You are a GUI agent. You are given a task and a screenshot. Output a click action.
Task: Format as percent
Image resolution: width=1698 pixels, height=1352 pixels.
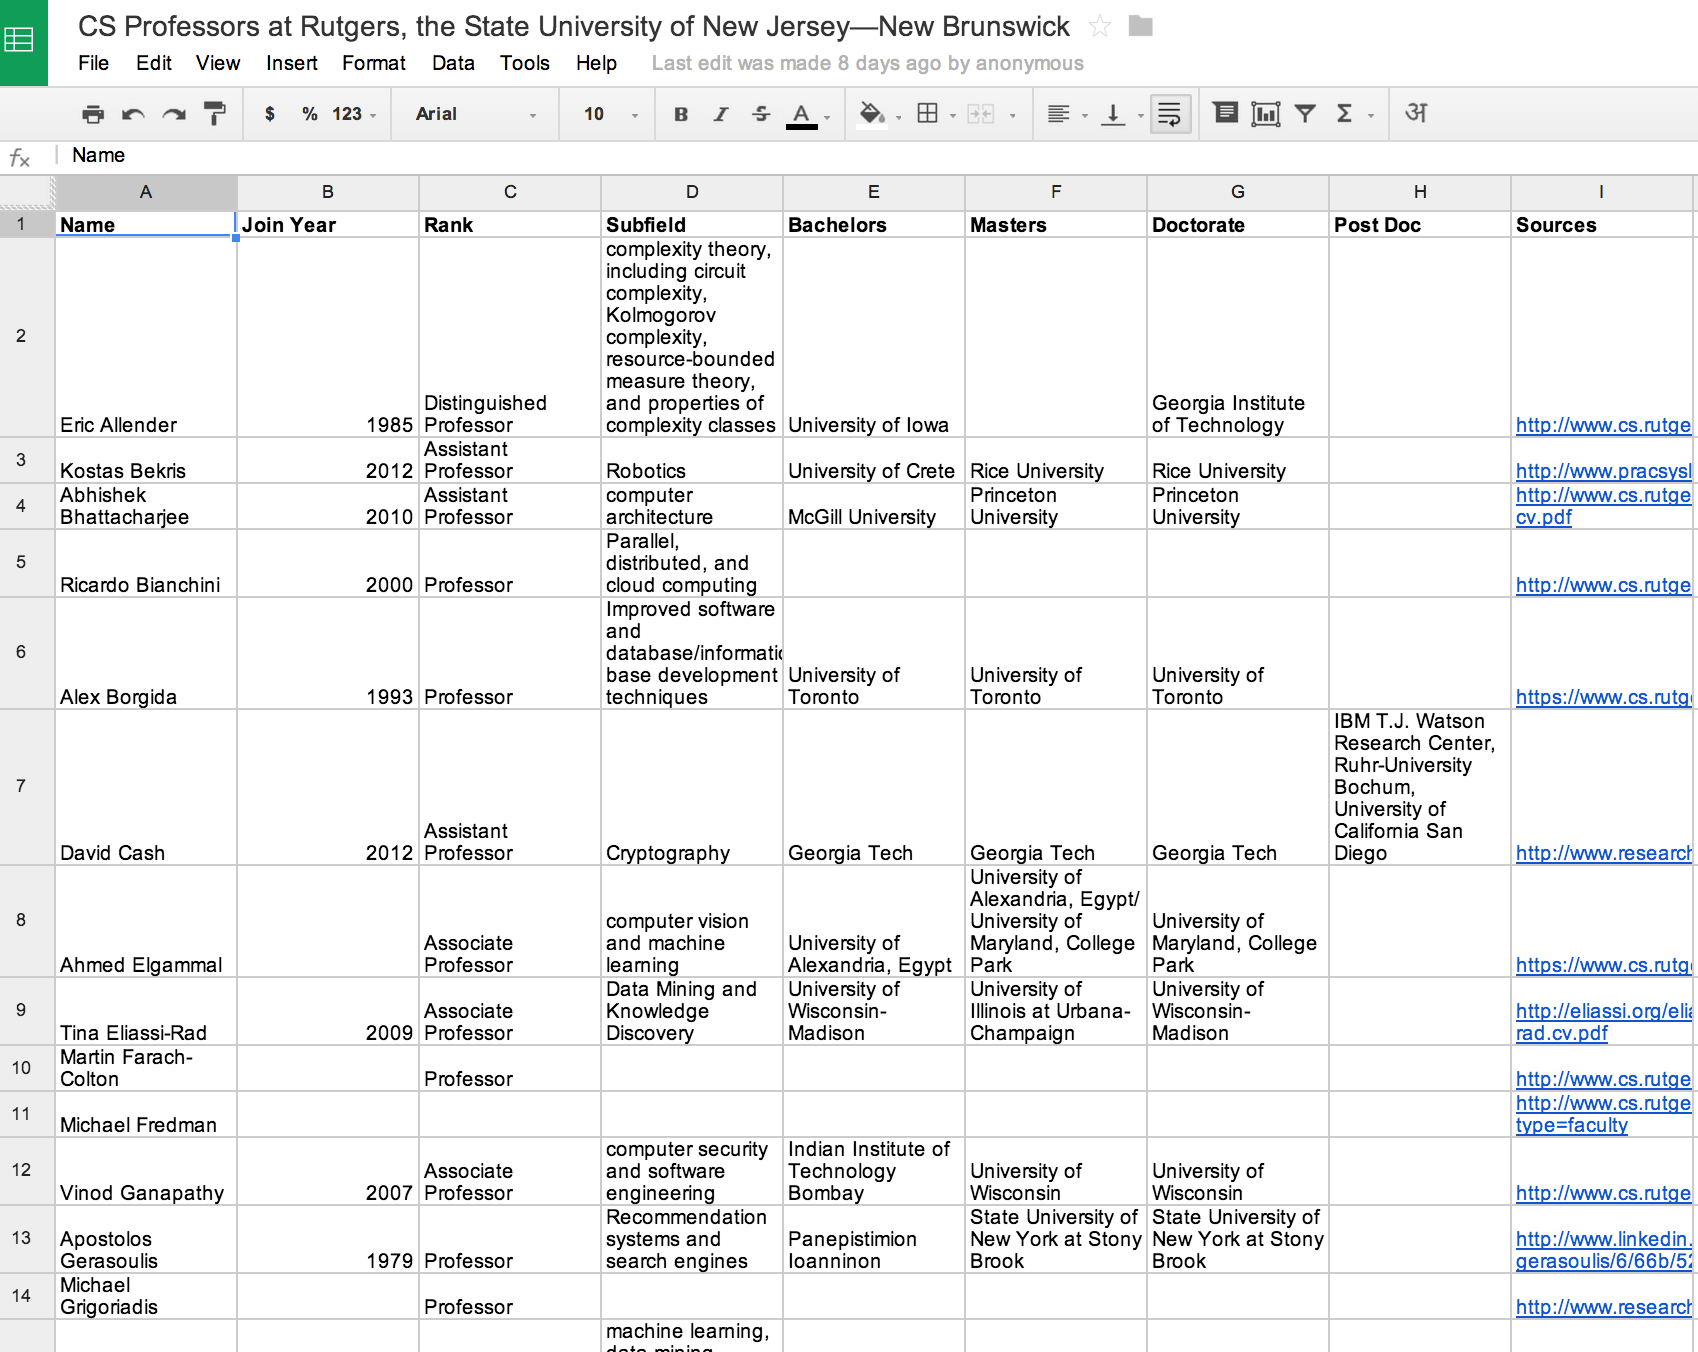tap(310, 114)
